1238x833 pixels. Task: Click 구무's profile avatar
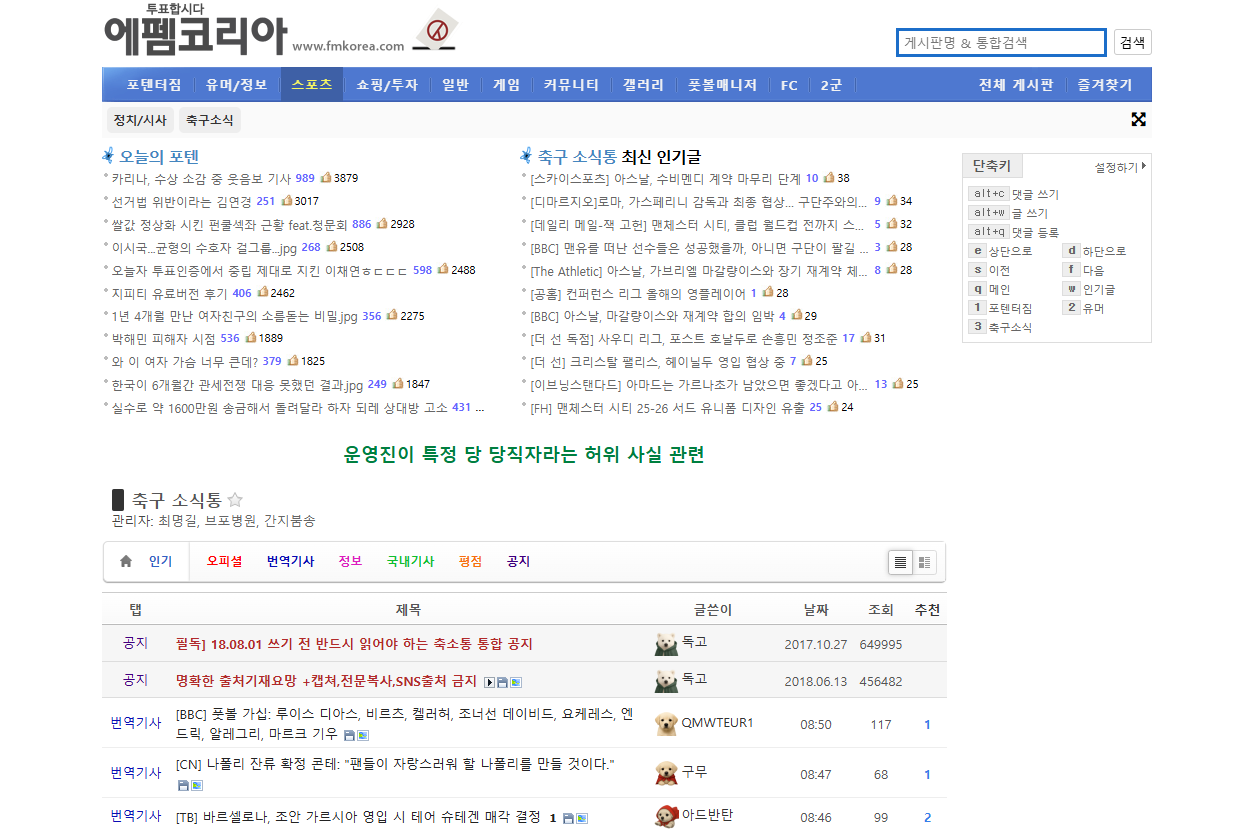[666, 773]
